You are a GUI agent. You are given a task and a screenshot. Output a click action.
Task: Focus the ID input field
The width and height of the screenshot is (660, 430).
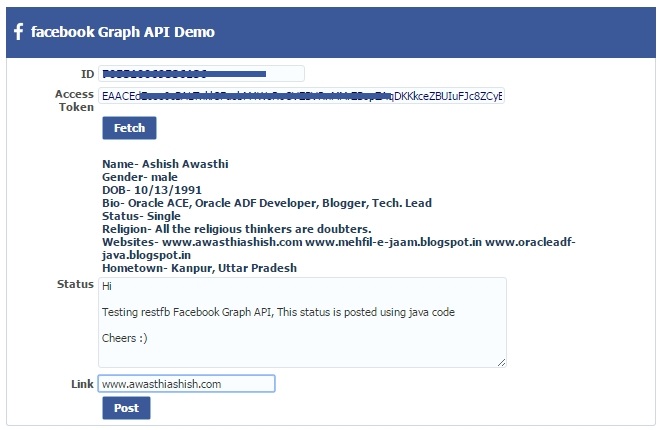click(201, 74)
